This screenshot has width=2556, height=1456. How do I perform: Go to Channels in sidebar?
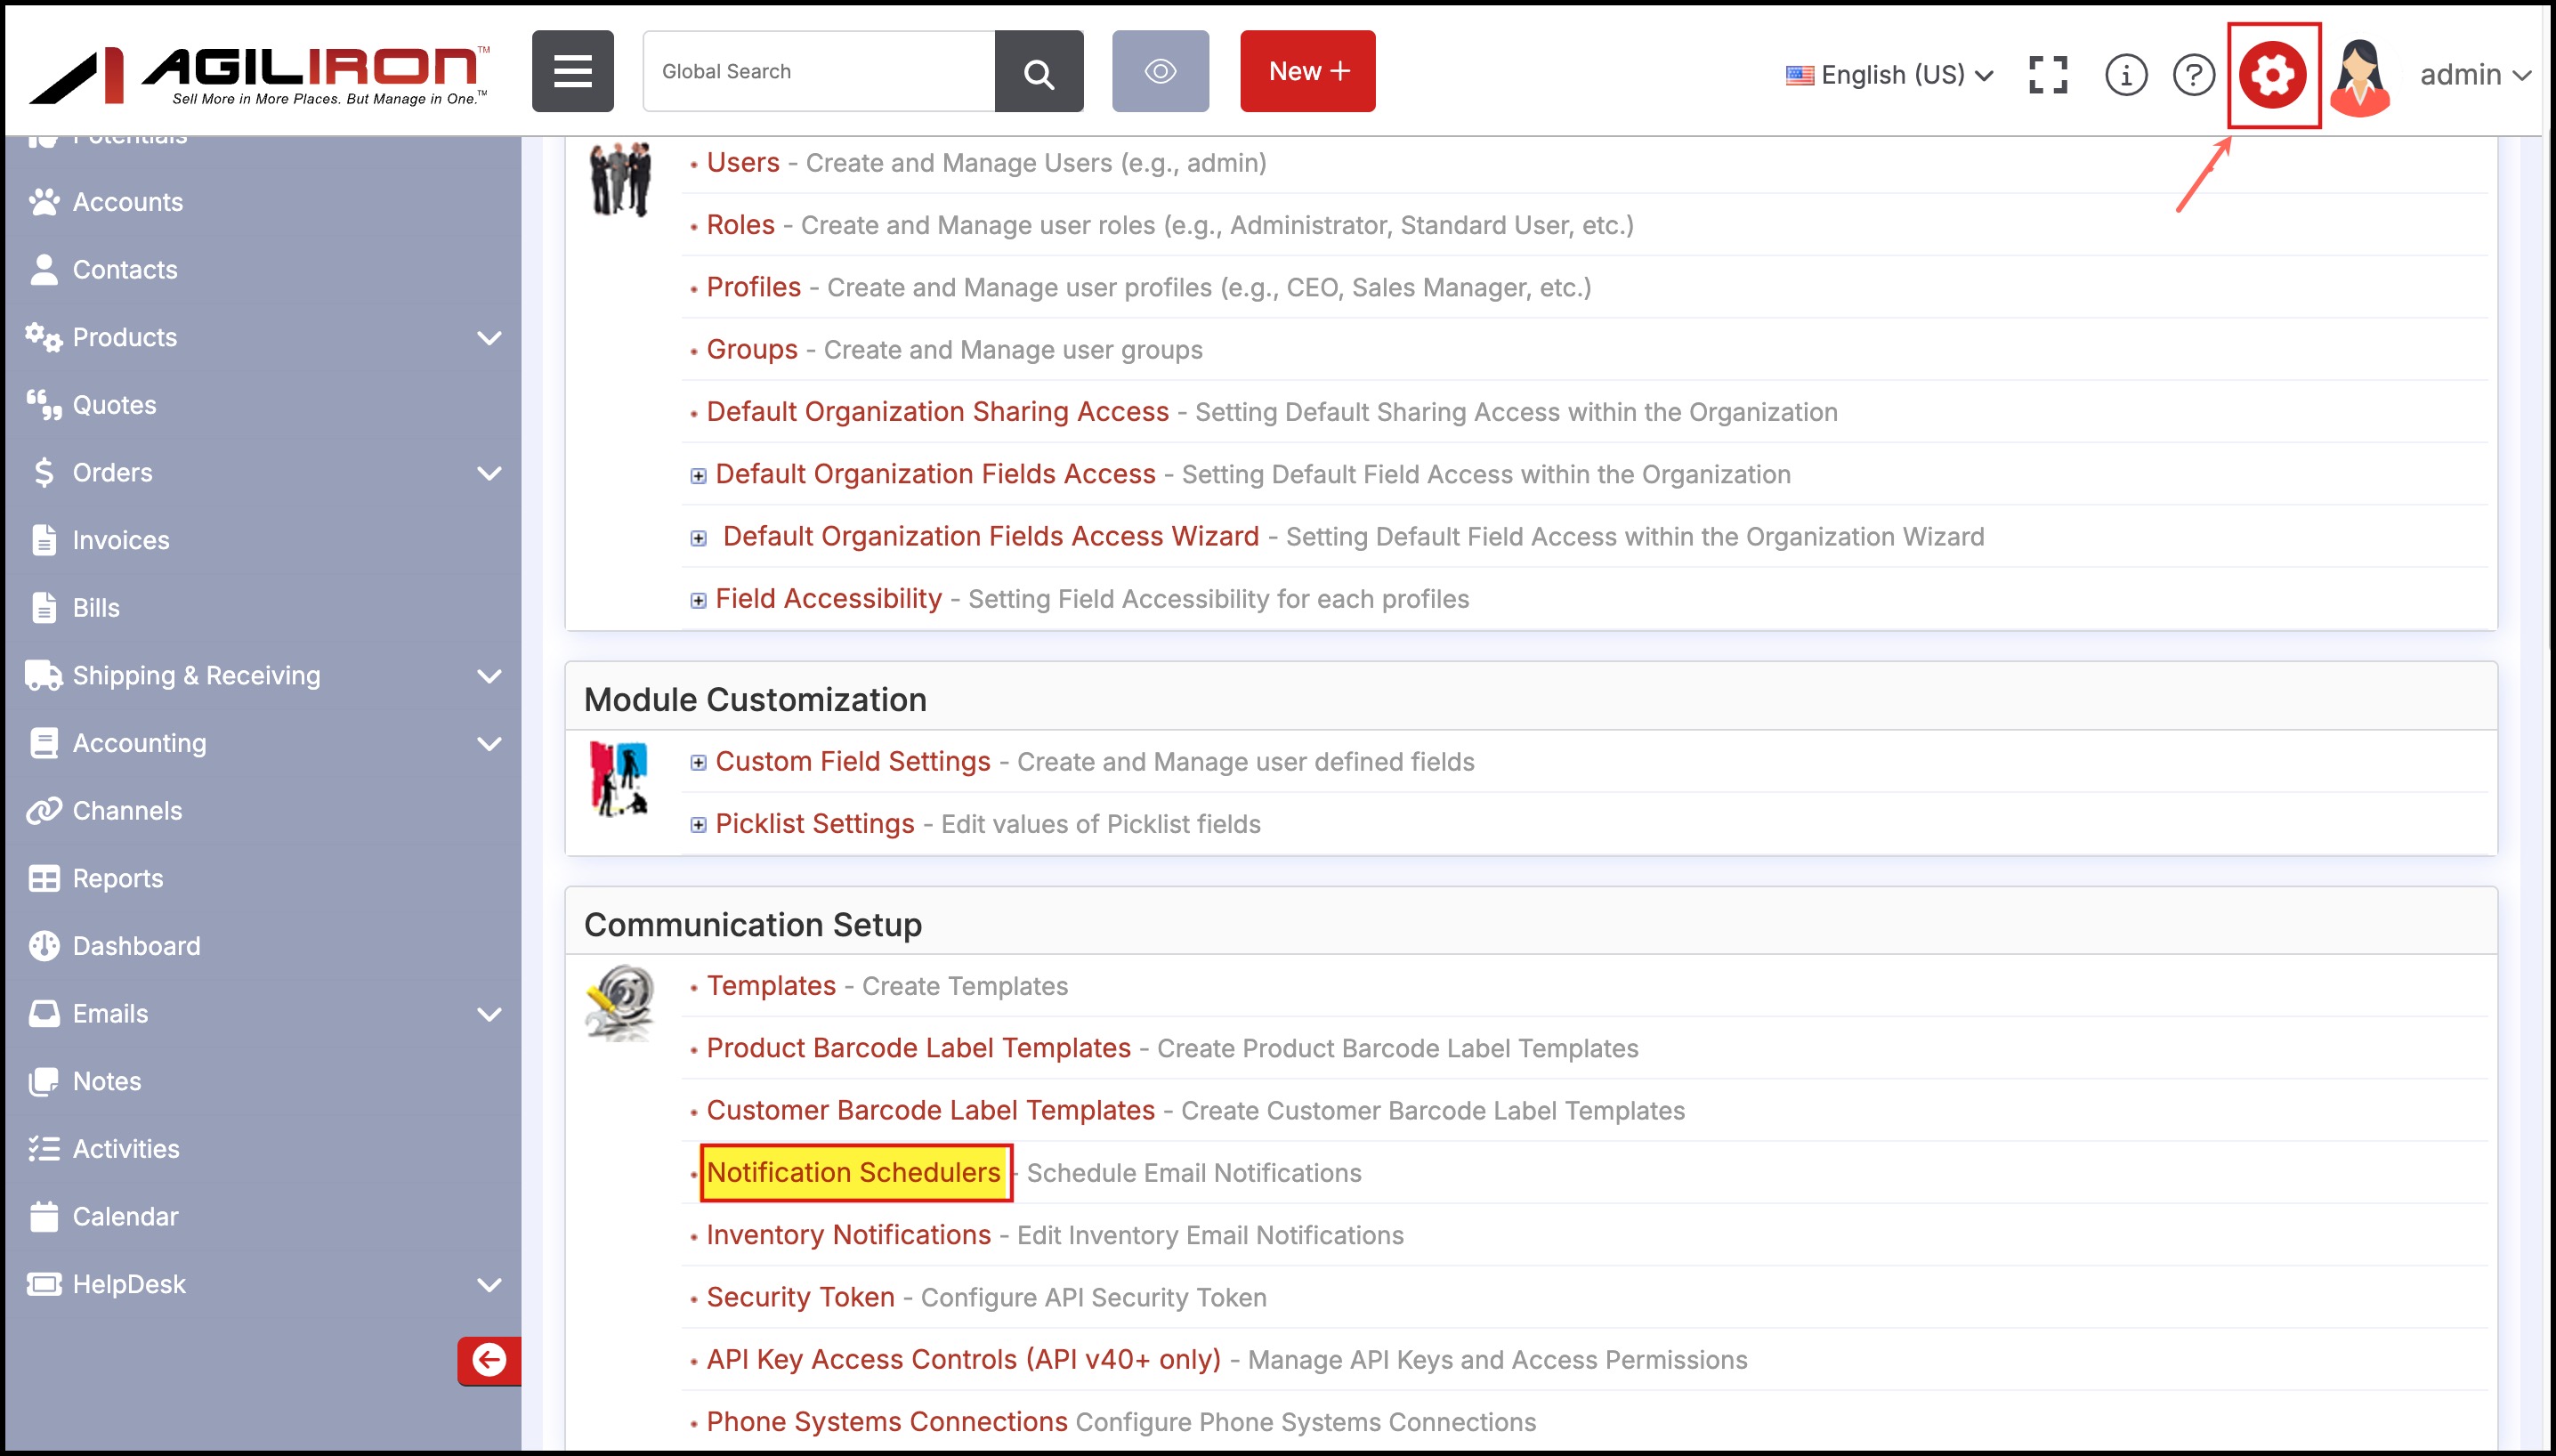(127, 810)
